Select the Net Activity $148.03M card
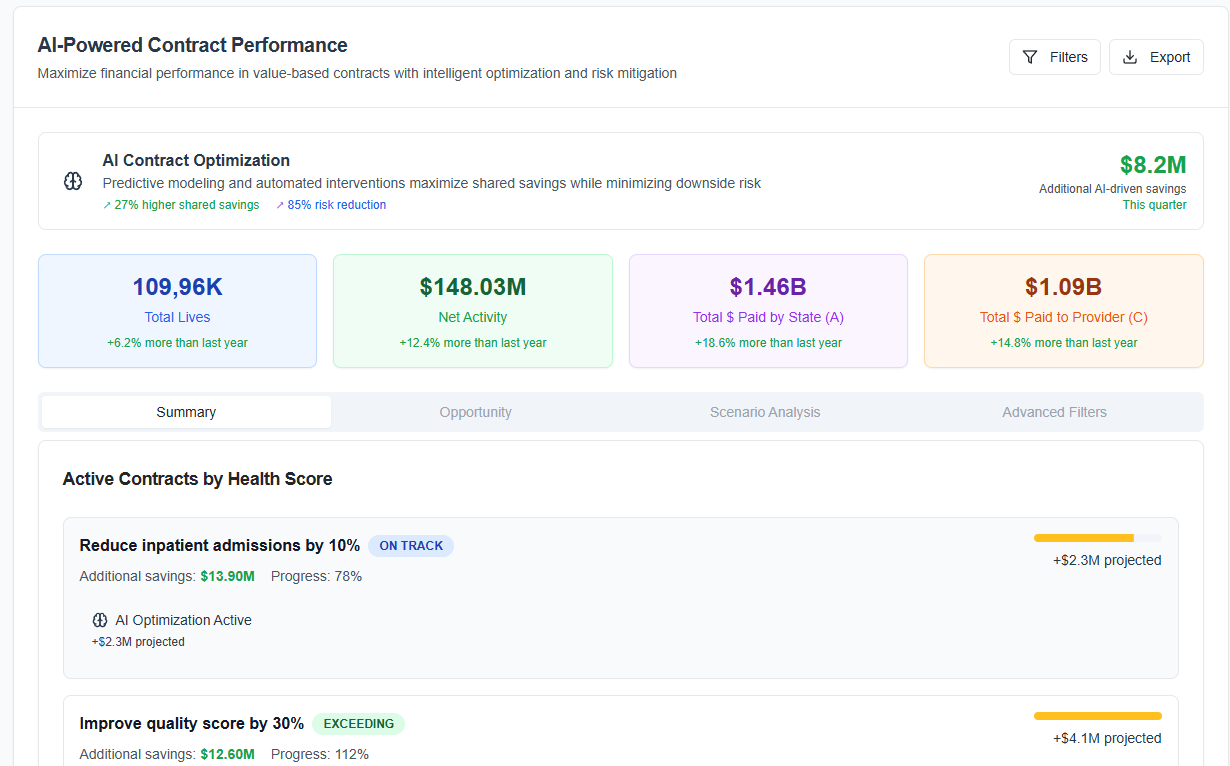 click(473, 311)
